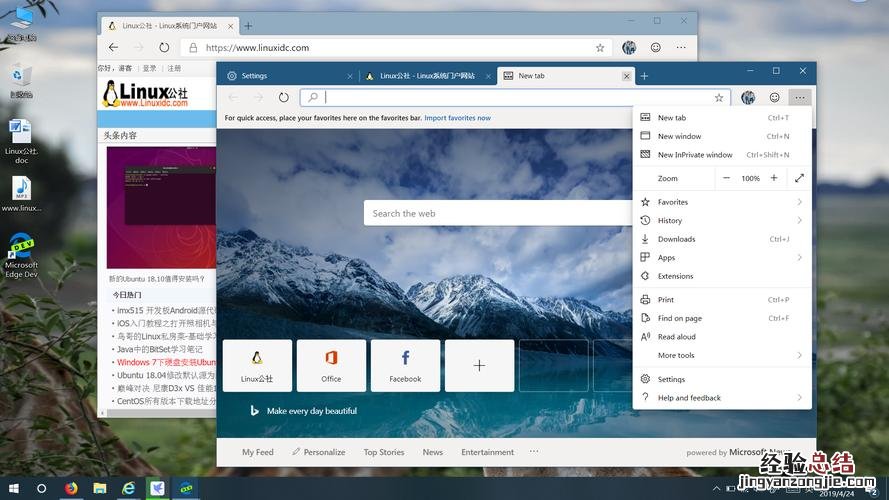
Task: Click the refresh icon in the front Edge window
Action: tap(284, 97)
